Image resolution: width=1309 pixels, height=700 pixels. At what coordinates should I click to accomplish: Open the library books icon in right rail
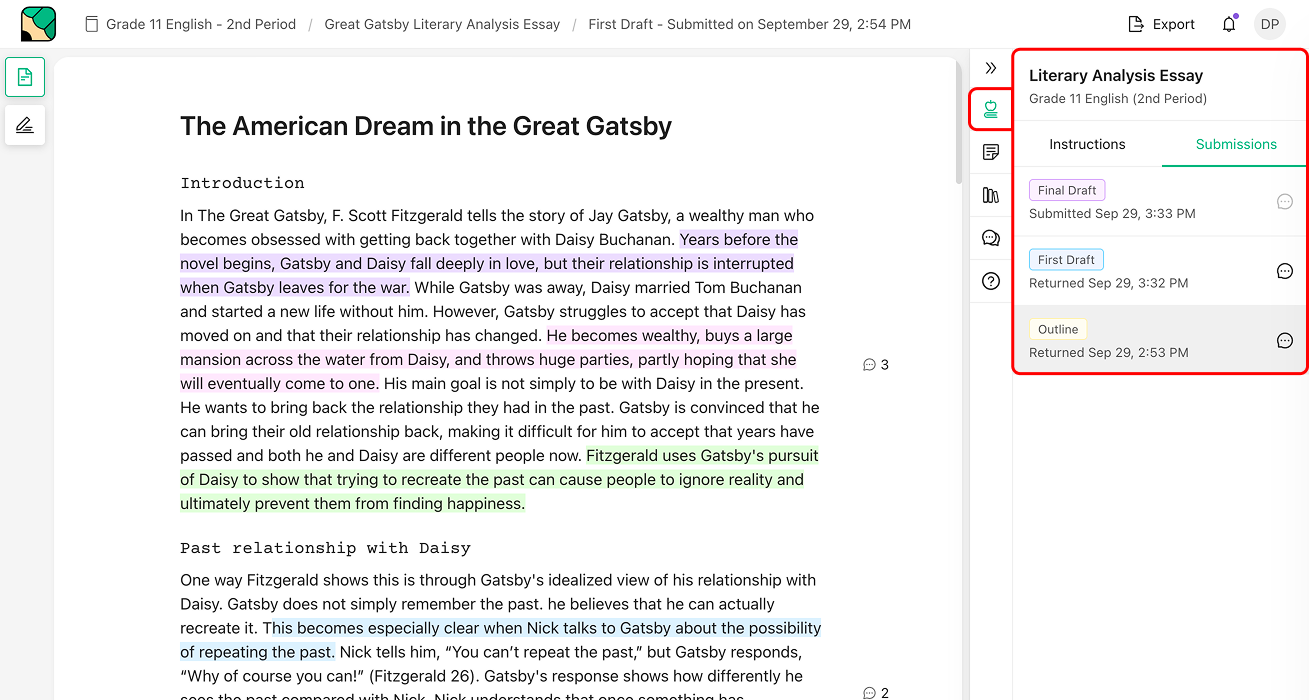click(x=991, y=195)
